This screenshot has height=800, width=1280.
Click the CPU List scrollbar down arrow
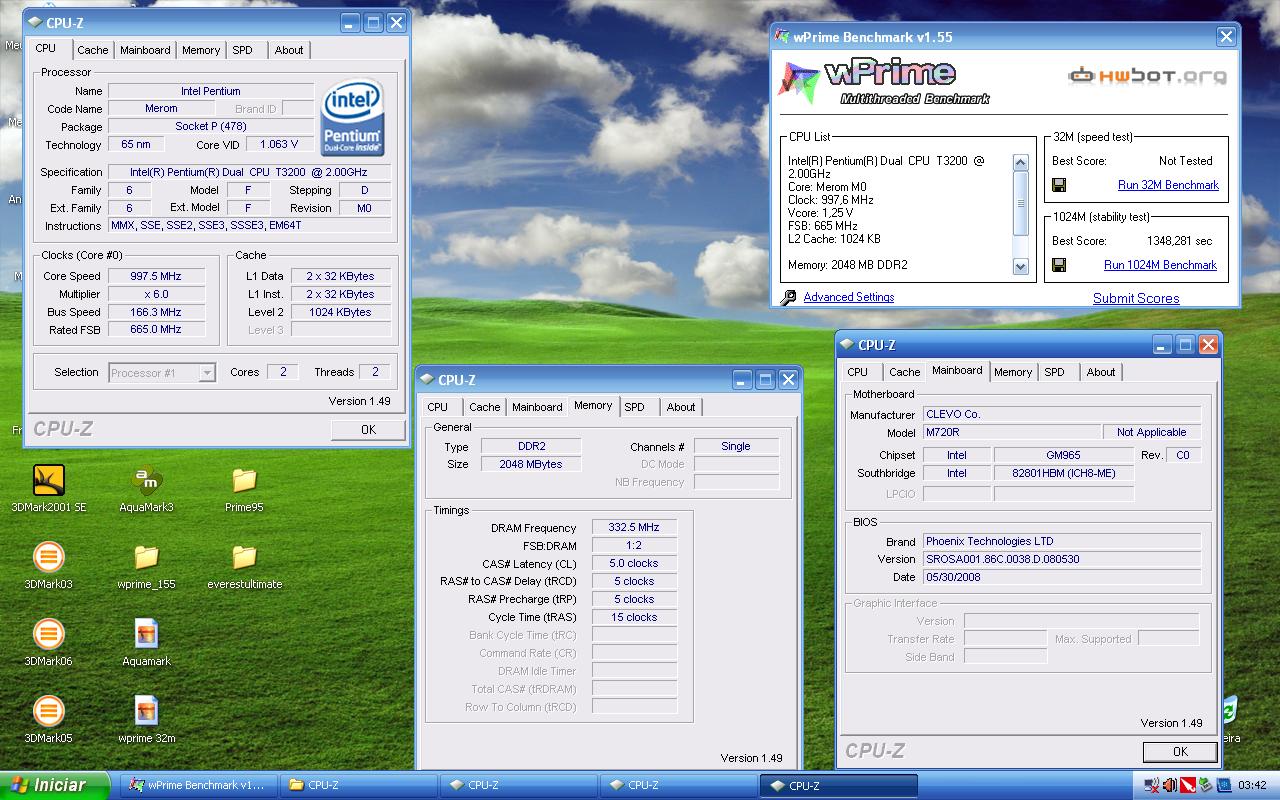1020,266
